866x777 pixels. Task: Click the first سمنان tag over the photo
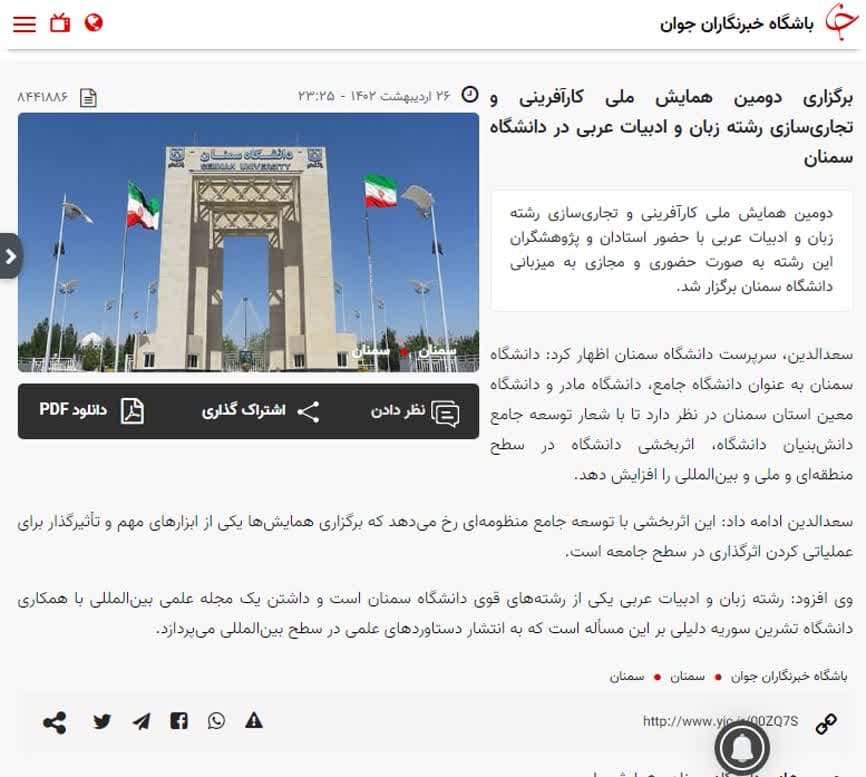tap(437, 351)
